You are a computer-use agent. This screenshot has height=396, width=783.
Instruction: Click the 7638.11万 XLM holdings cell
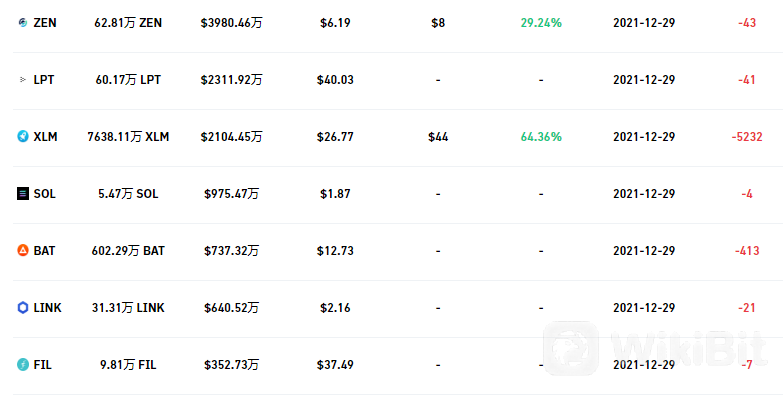128,137
